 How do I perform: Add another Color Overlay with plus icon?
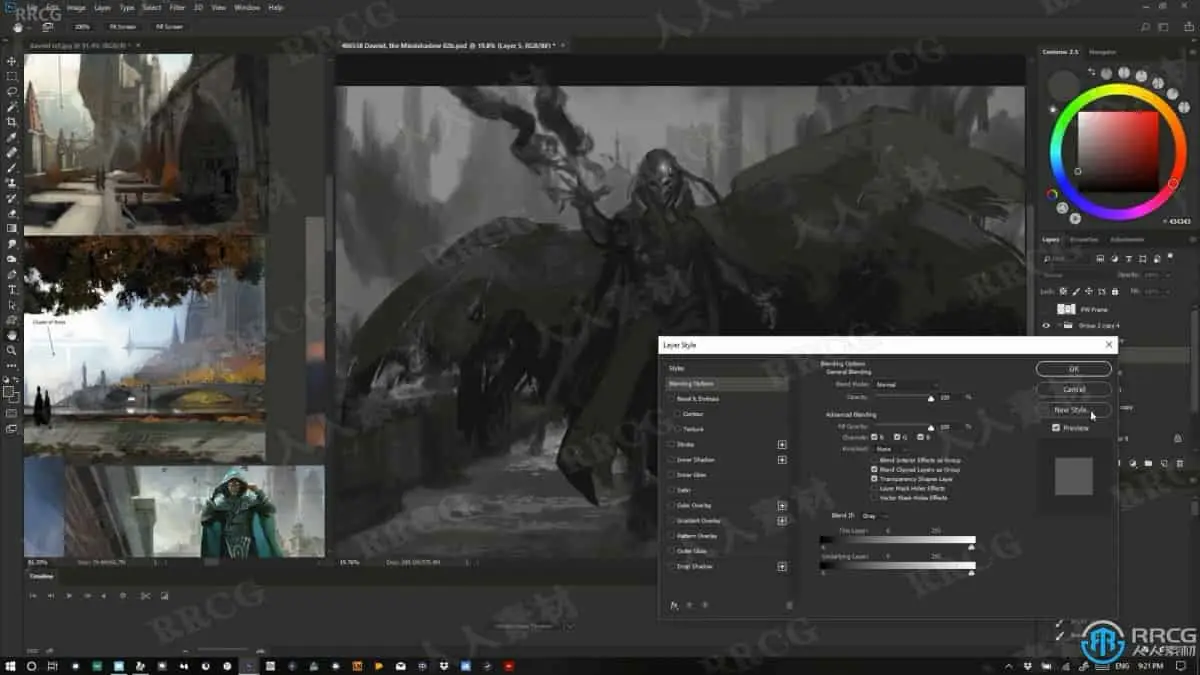782,506
